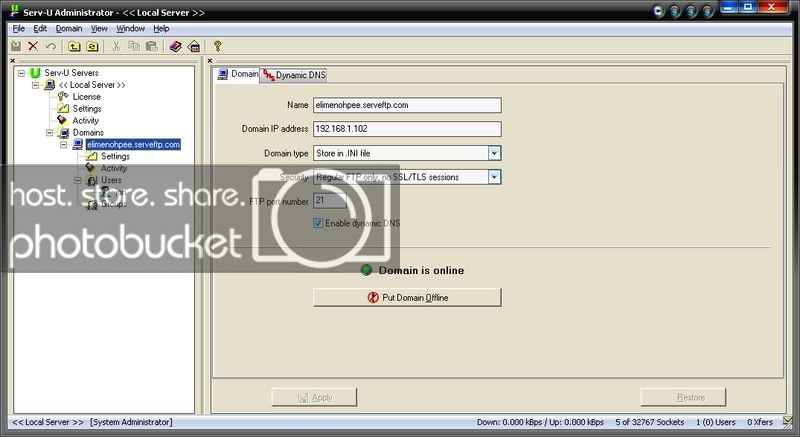Screen dimensions: 800x437
Task: Click the Down/Up kBps status text
Action: pyautogui.click(x=540, y=422)
